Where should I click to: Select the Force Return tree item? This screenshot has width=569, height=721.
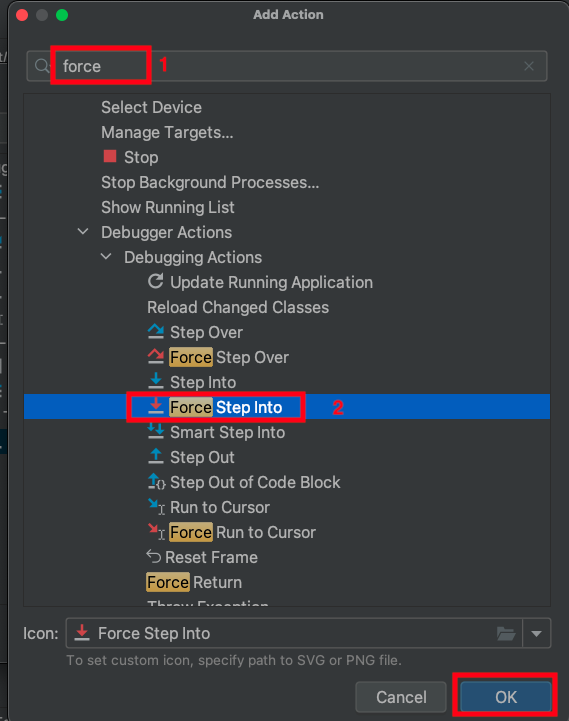pos(194,582)
